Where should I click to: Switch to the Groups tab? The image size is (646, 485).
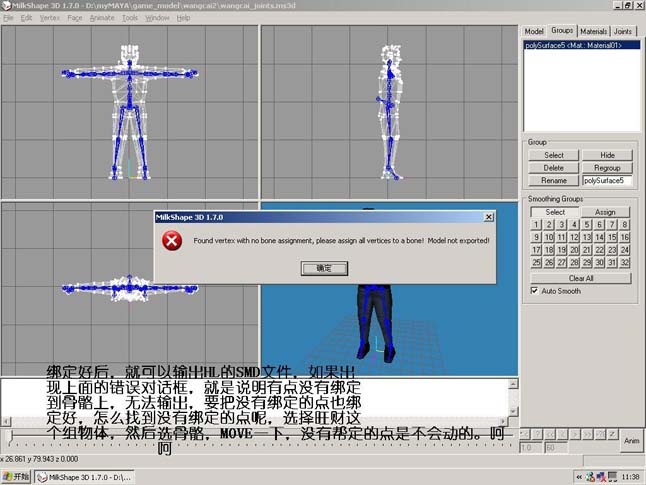pyautogui.click(x=562, y=30)
